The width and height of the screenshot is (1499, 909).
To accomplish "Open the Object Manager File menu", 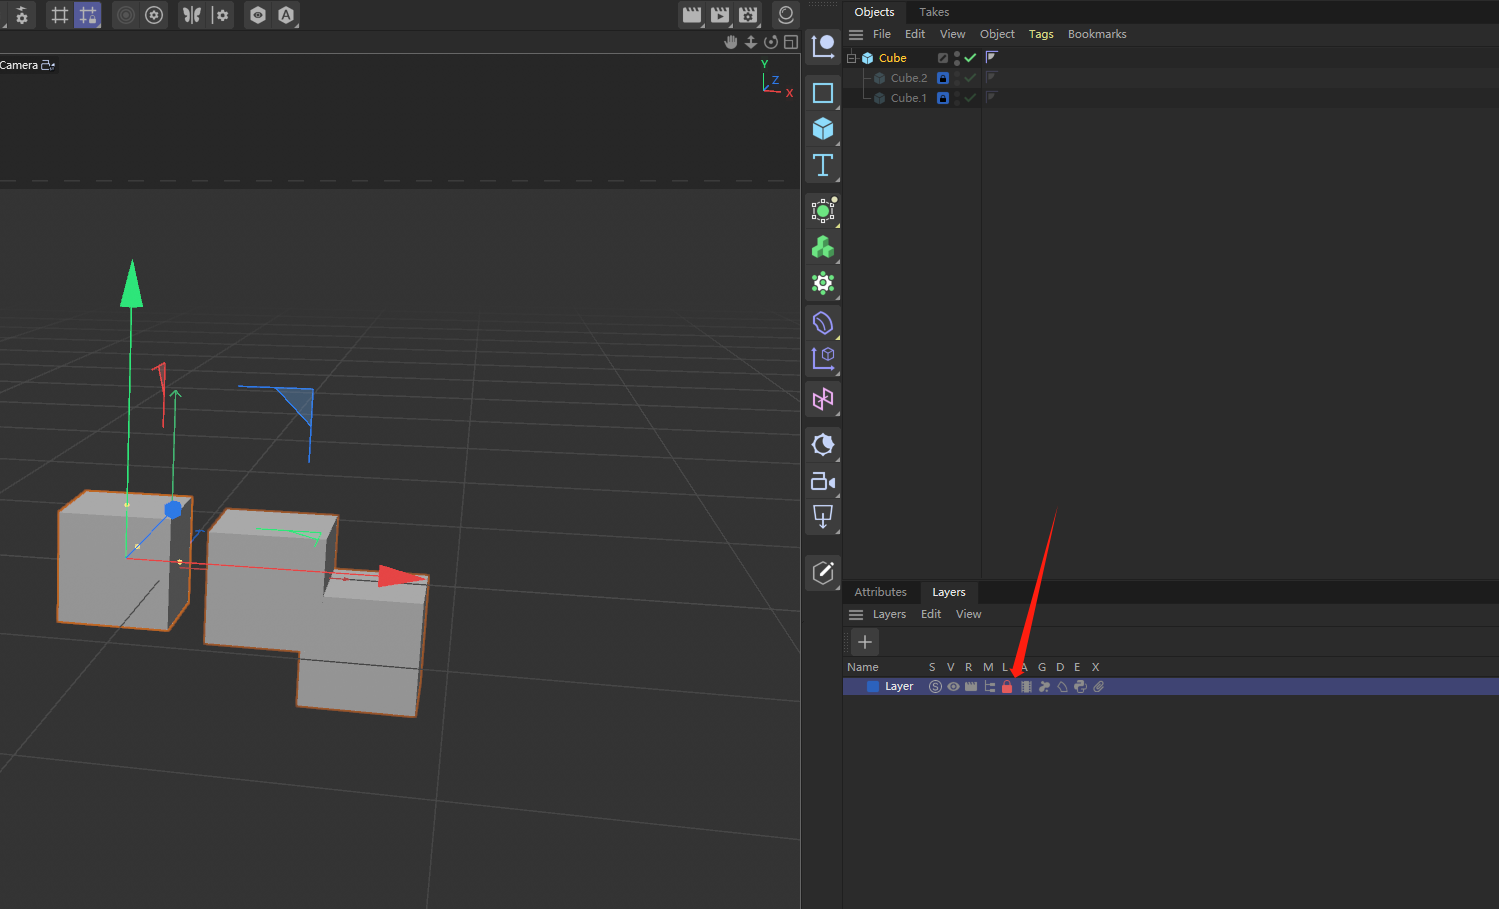I will pyautogui.click(x=882, y=34).
